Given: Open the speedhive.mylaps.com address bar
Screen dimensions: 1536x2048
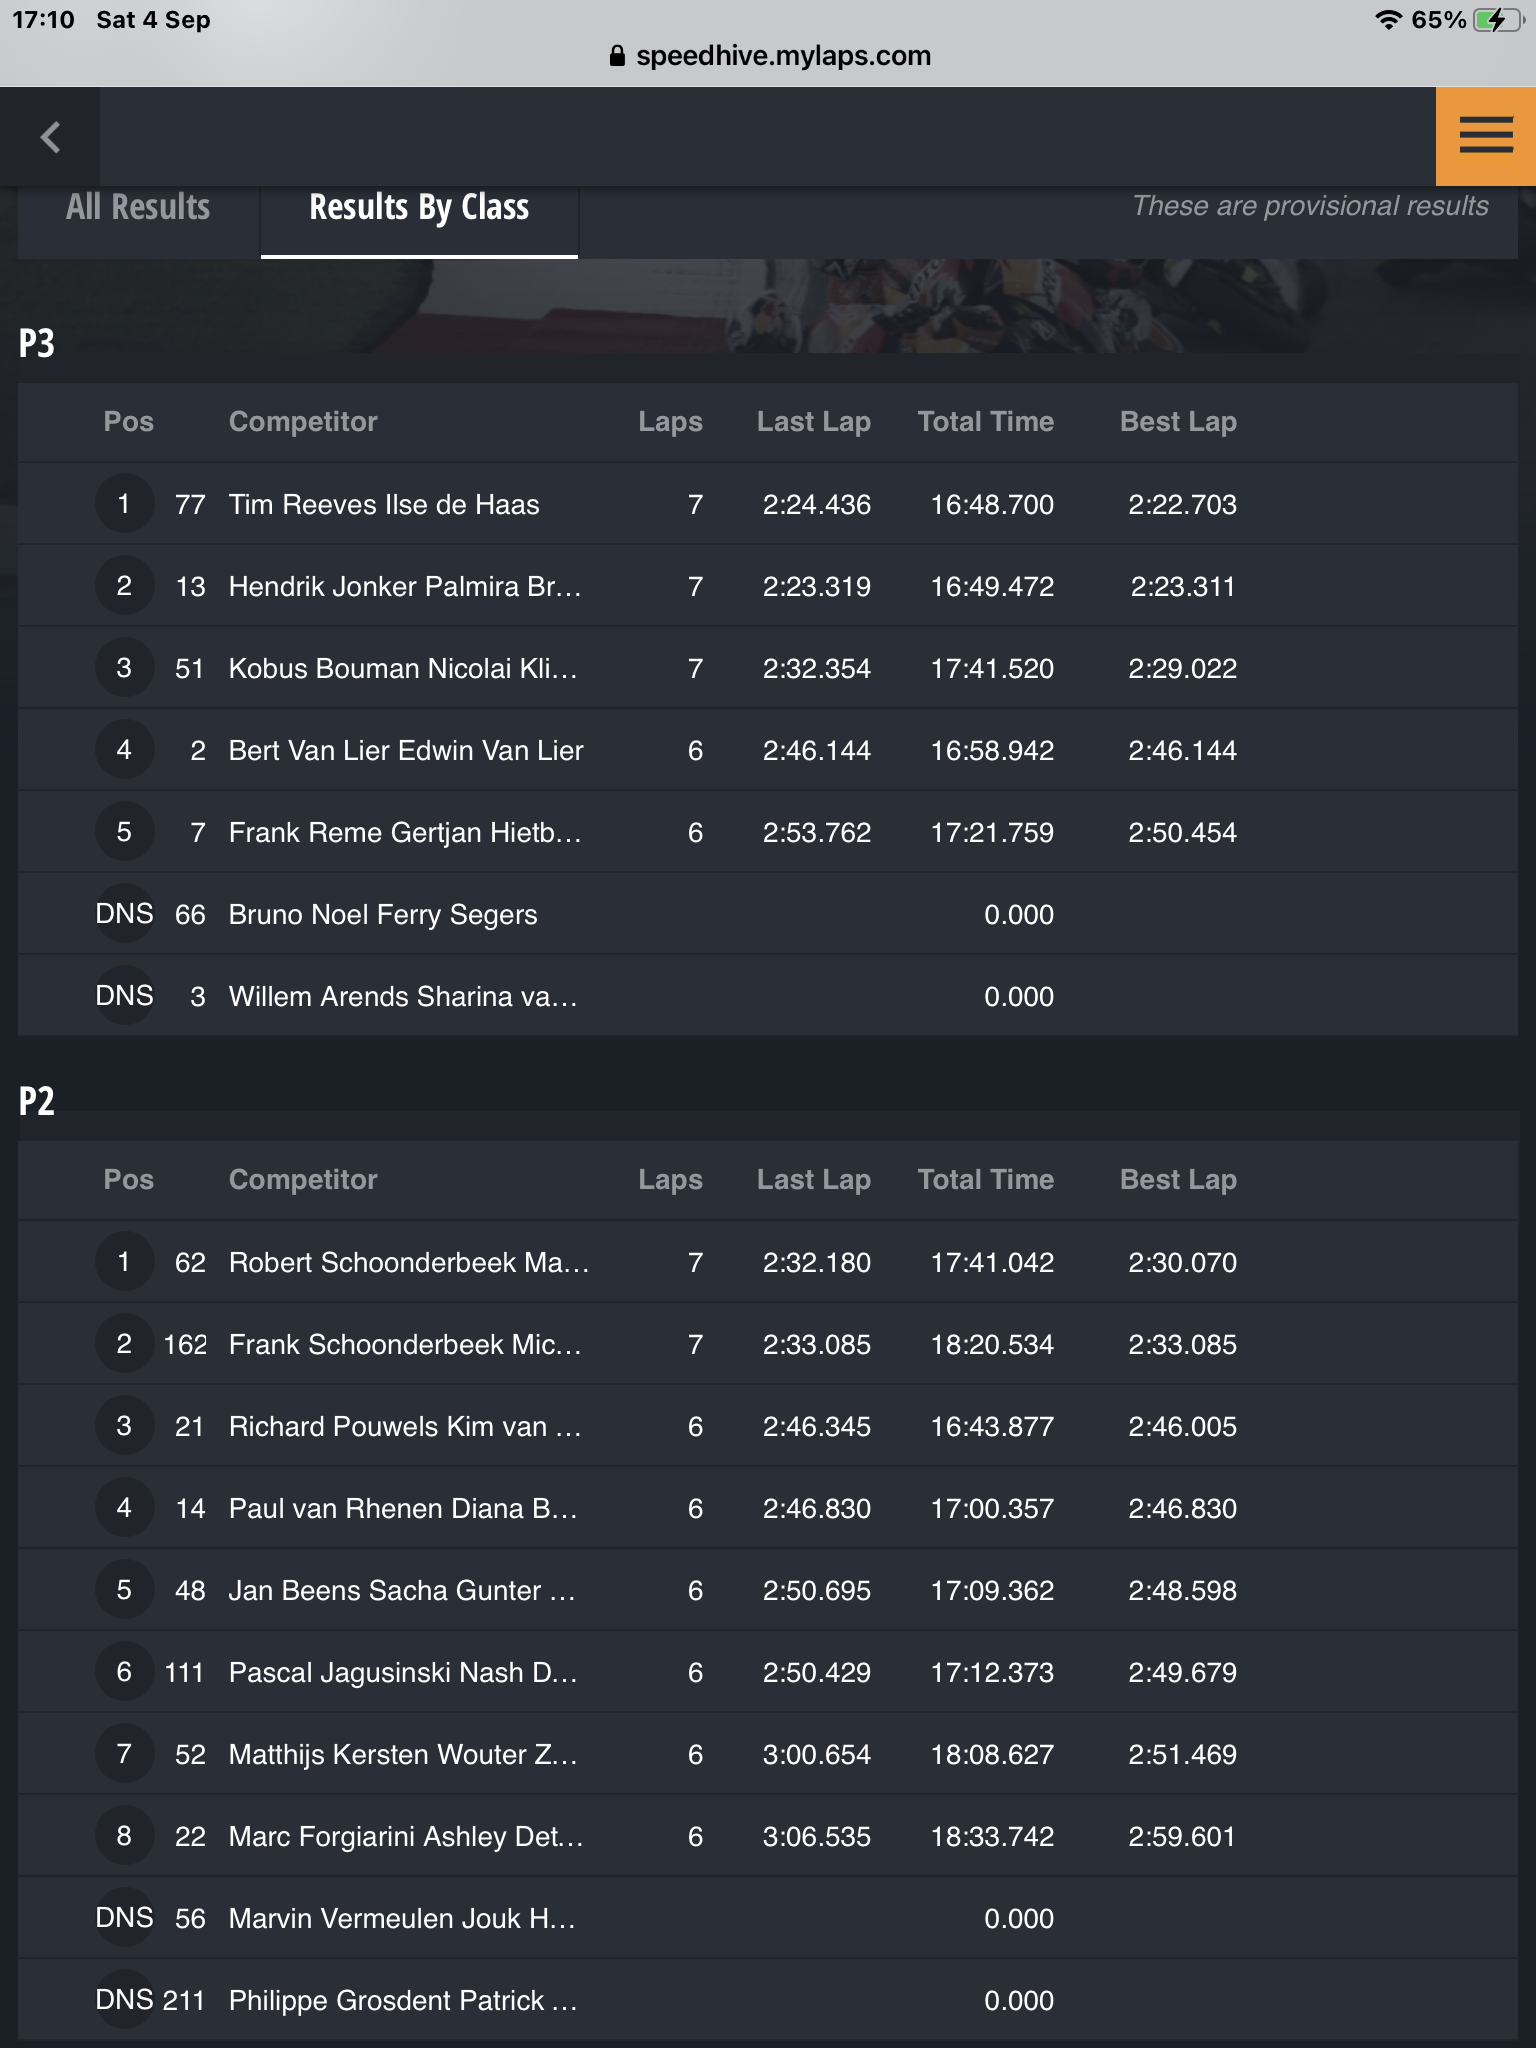Looking at the screenshot, I should (768, 56).
